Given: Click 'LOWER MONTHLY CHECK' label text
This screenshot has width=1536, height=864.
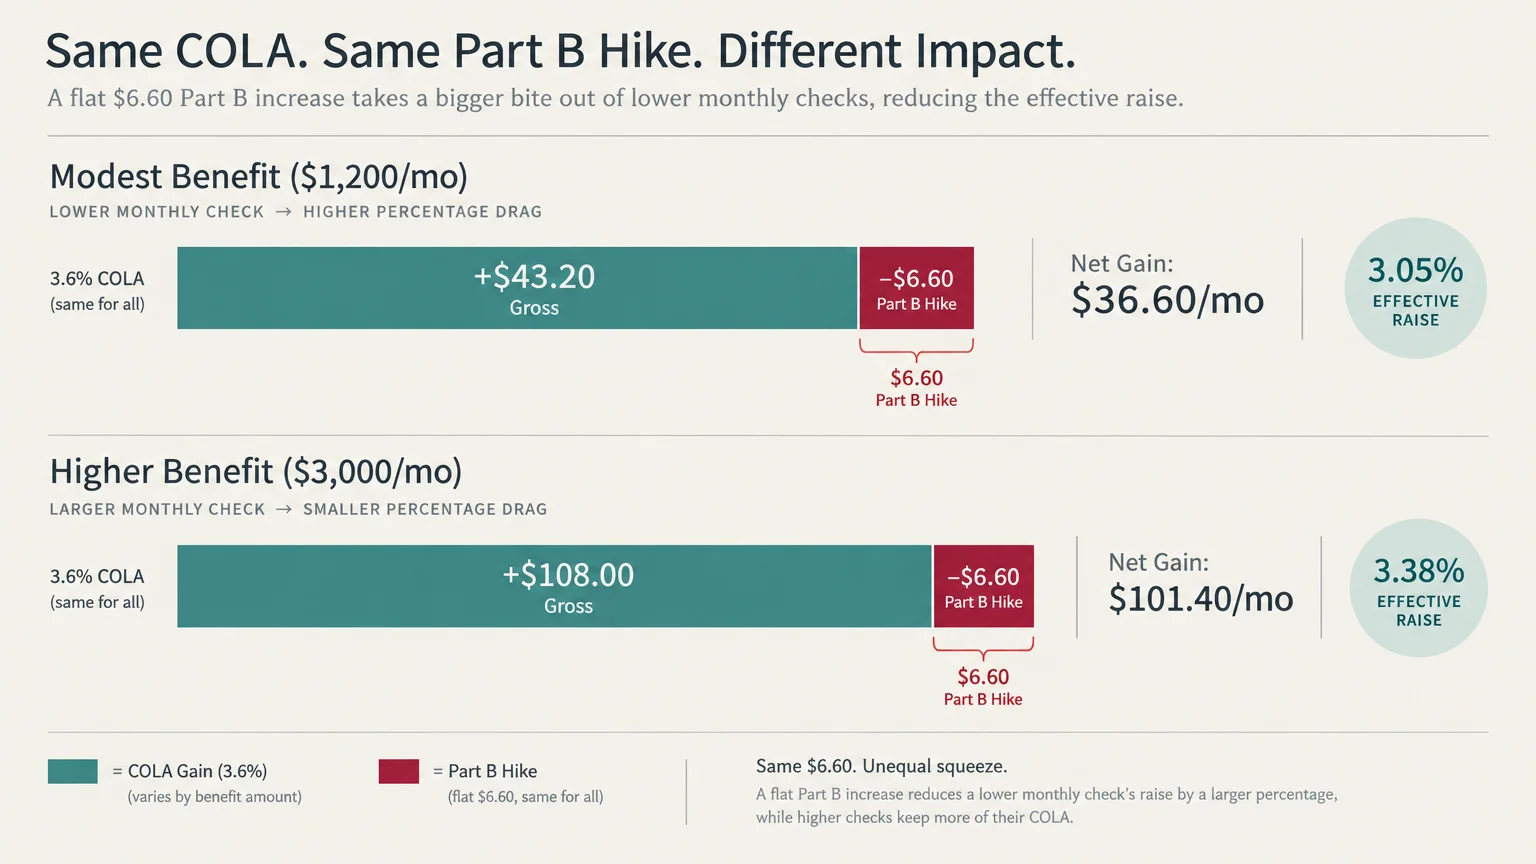Looking at the screenshot, I should (x=157, y=212).
